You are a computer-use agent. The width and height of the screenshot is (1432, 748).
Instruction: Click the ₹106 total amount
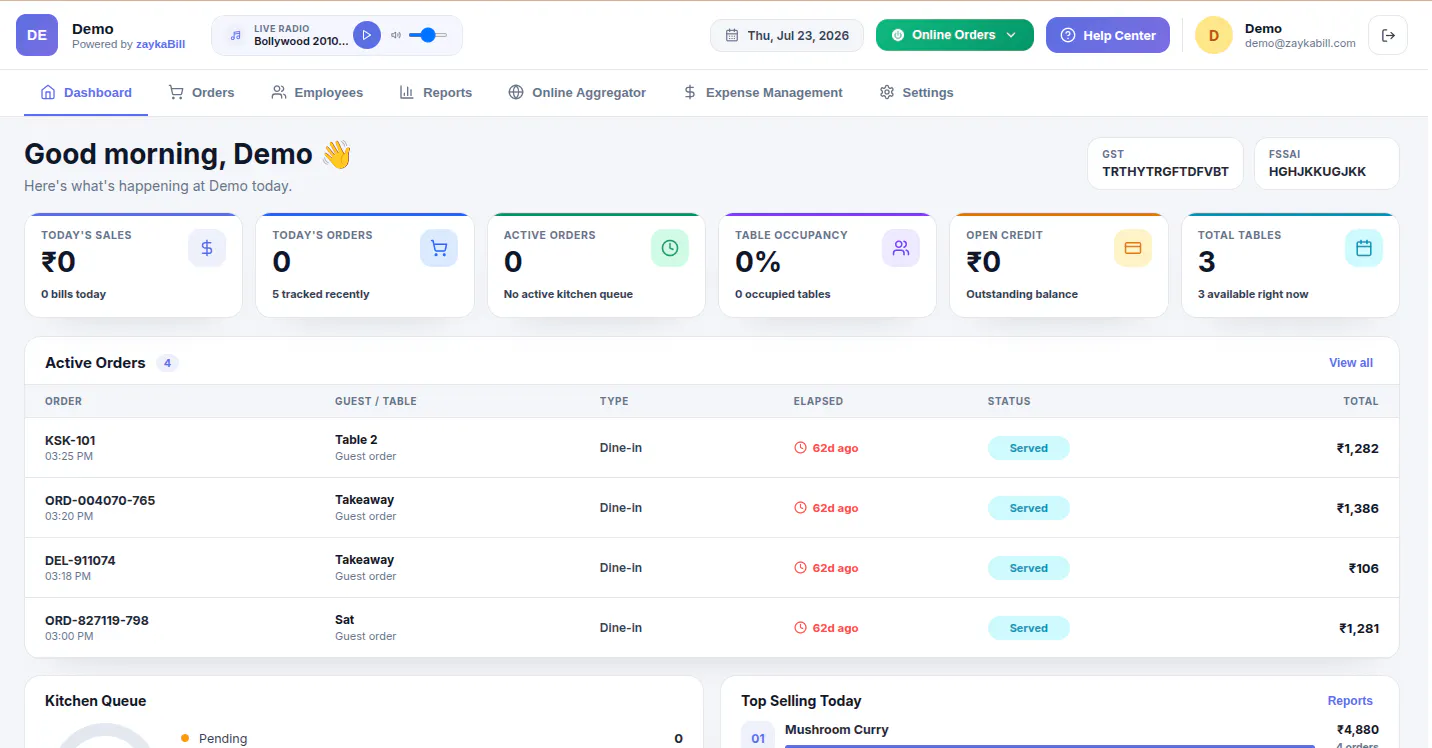(1364, 568)
